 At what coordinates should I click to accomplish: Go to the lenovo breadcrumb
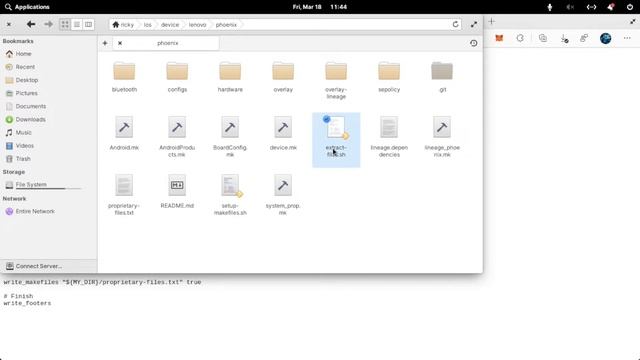click(197, 25)
